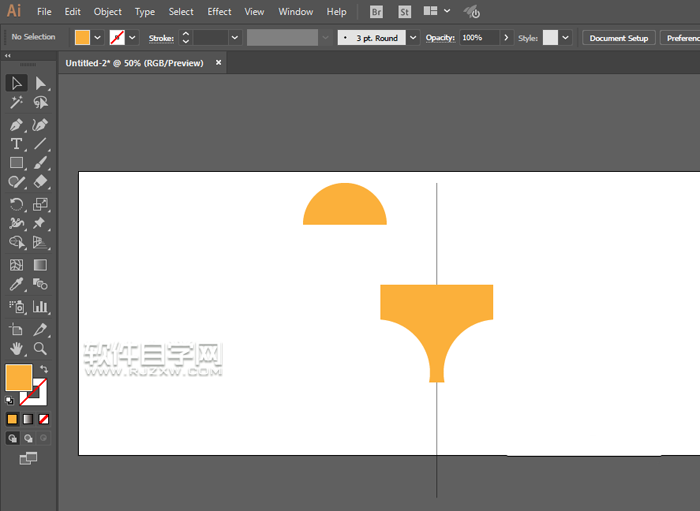Open the Object menu
Screen dimensions: 700x511
pos(107,12)
